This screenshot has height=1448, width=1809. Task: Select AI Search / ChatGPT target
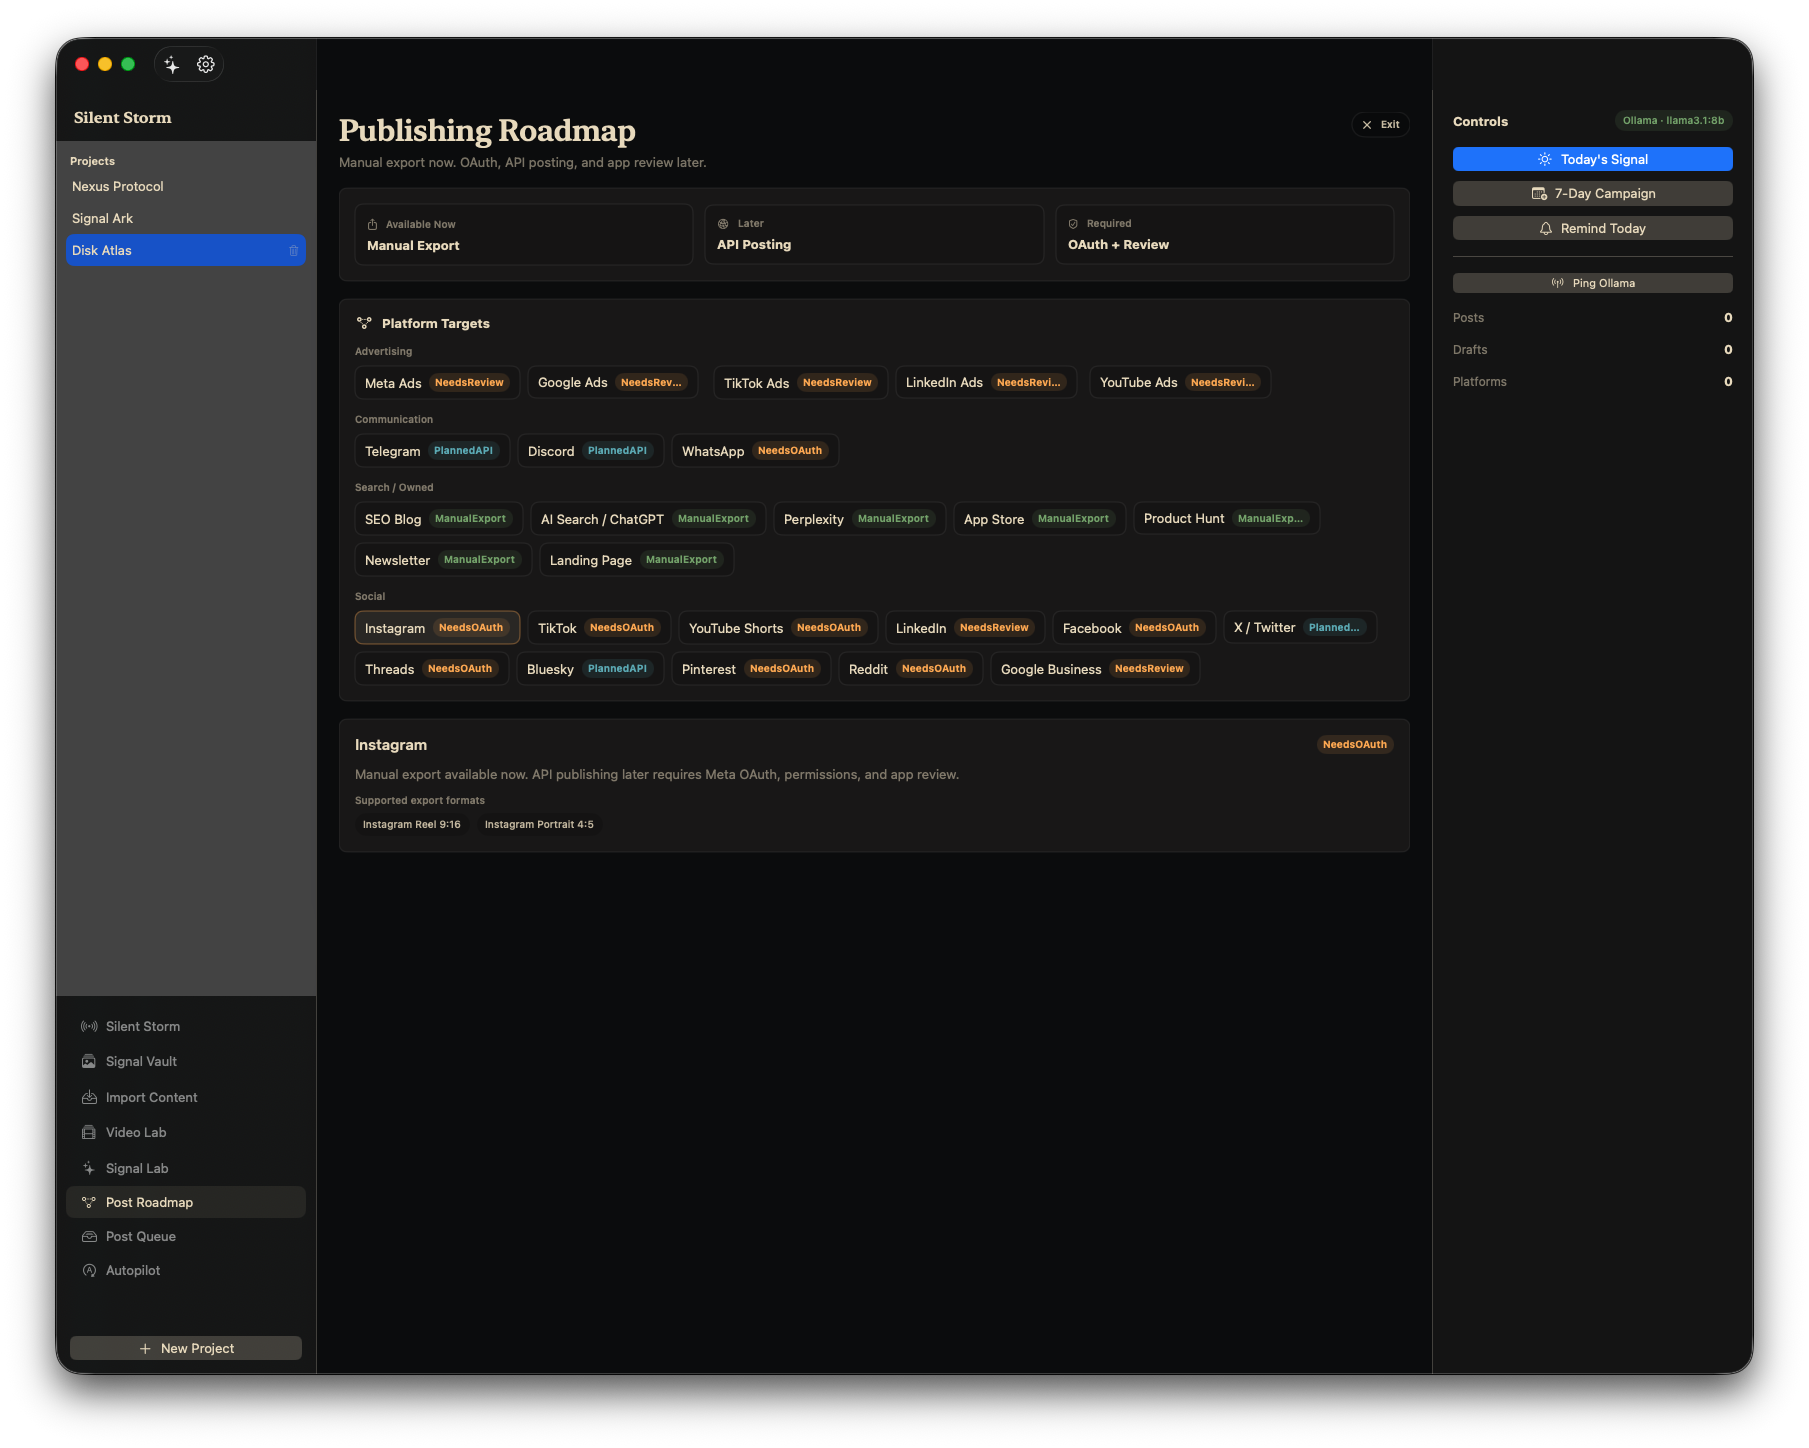coord(648,519)
